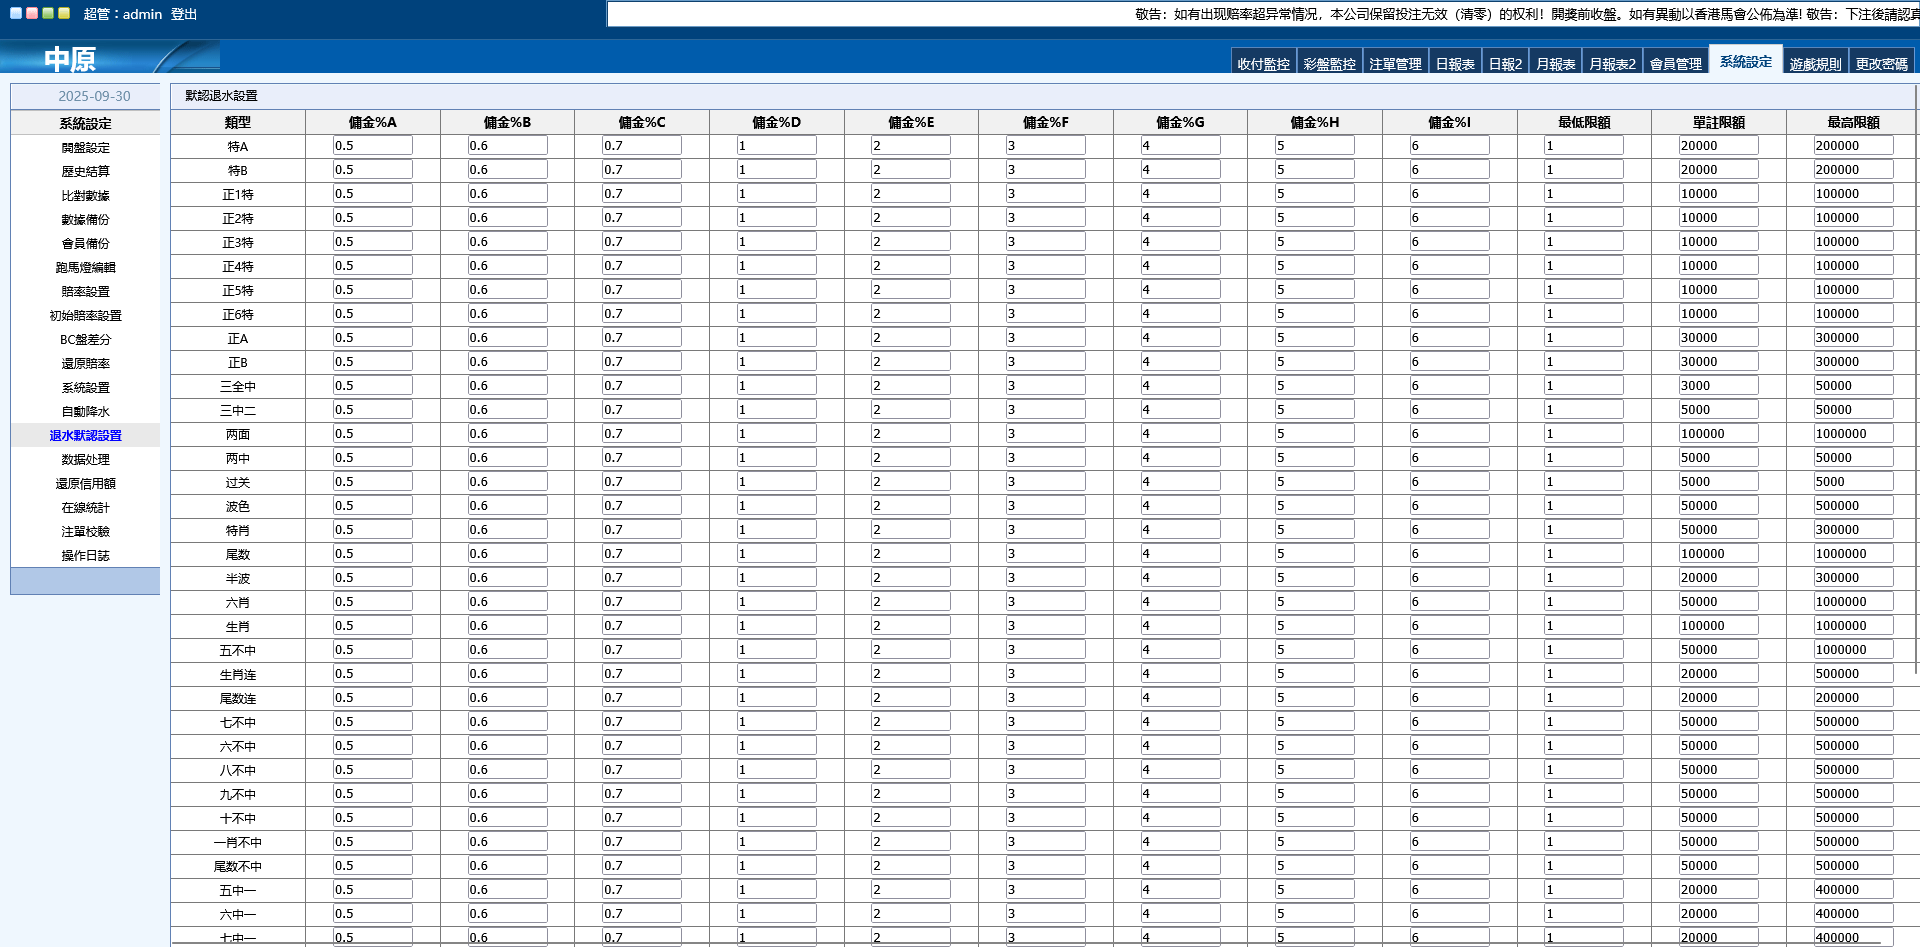Open the 注單管理 tab
Image resolution: width=1920 pixels, height=947 pixels.
click(x=1395, y=63)
